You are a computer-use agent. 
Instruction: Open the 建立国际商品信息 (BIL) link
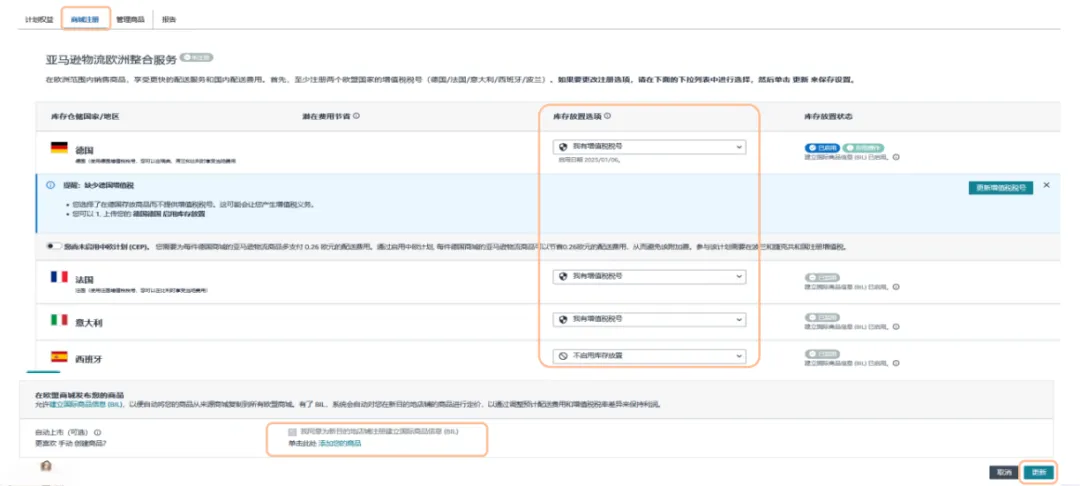[86, 405]
